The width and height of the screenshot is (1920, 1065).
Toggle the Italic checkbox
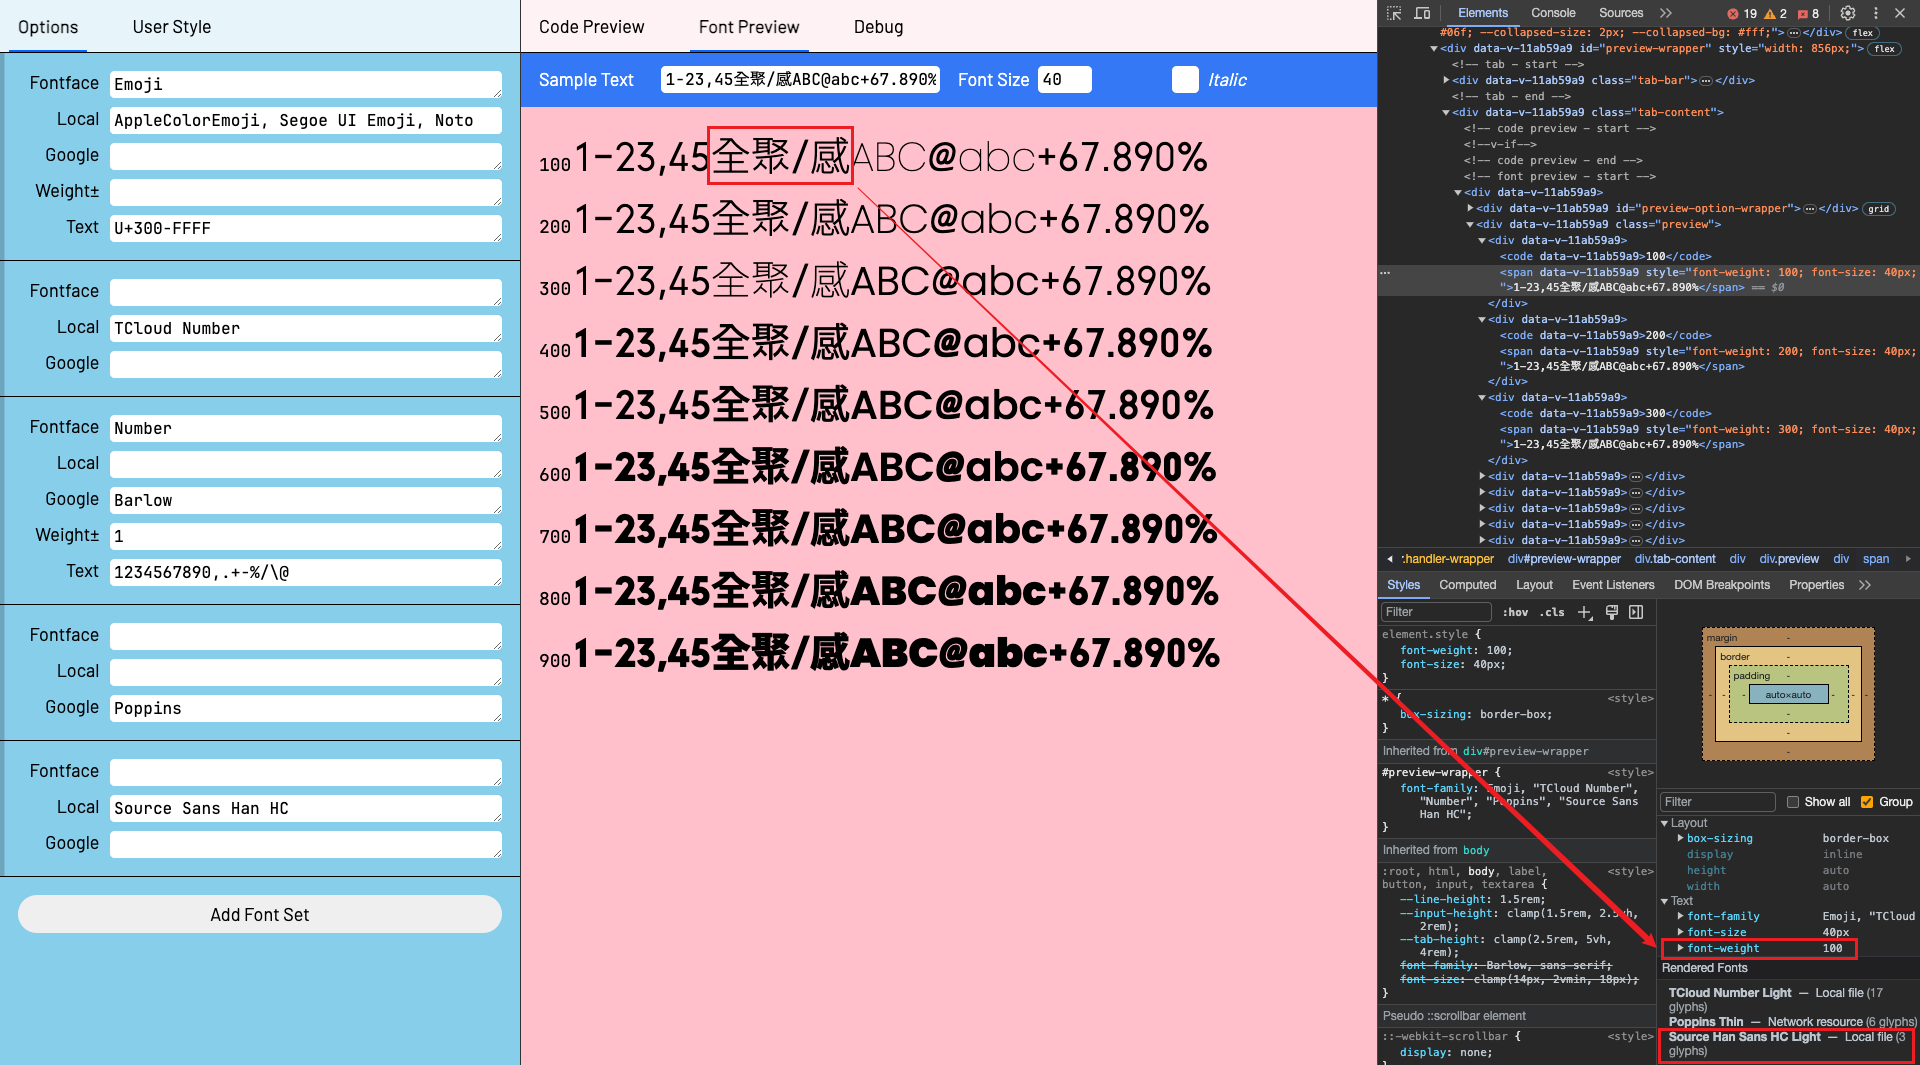click(x=1185, y=80)
